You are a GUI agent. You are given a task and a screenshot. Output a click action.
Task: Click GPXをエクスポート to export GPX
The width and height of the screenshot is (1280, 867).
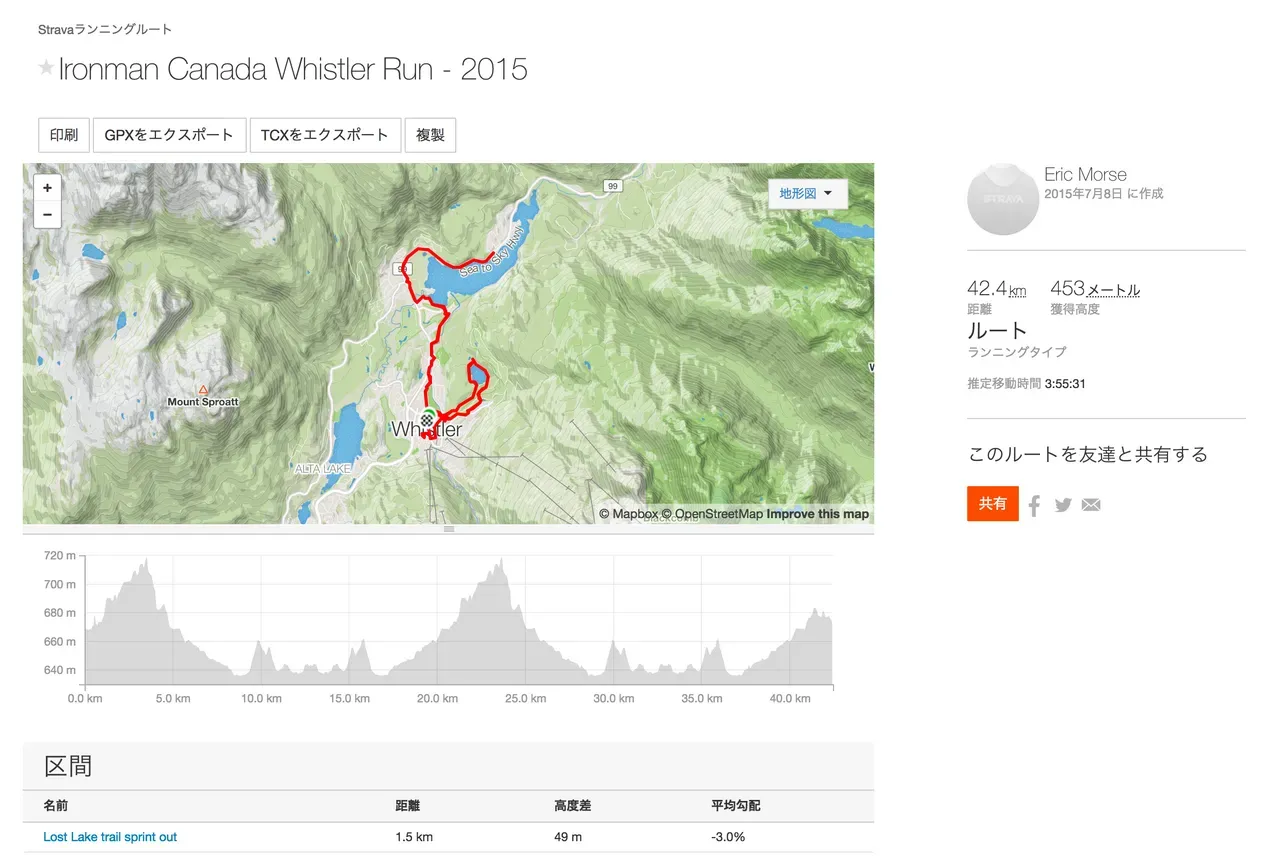pyautogui.click(x=169, y=134)
